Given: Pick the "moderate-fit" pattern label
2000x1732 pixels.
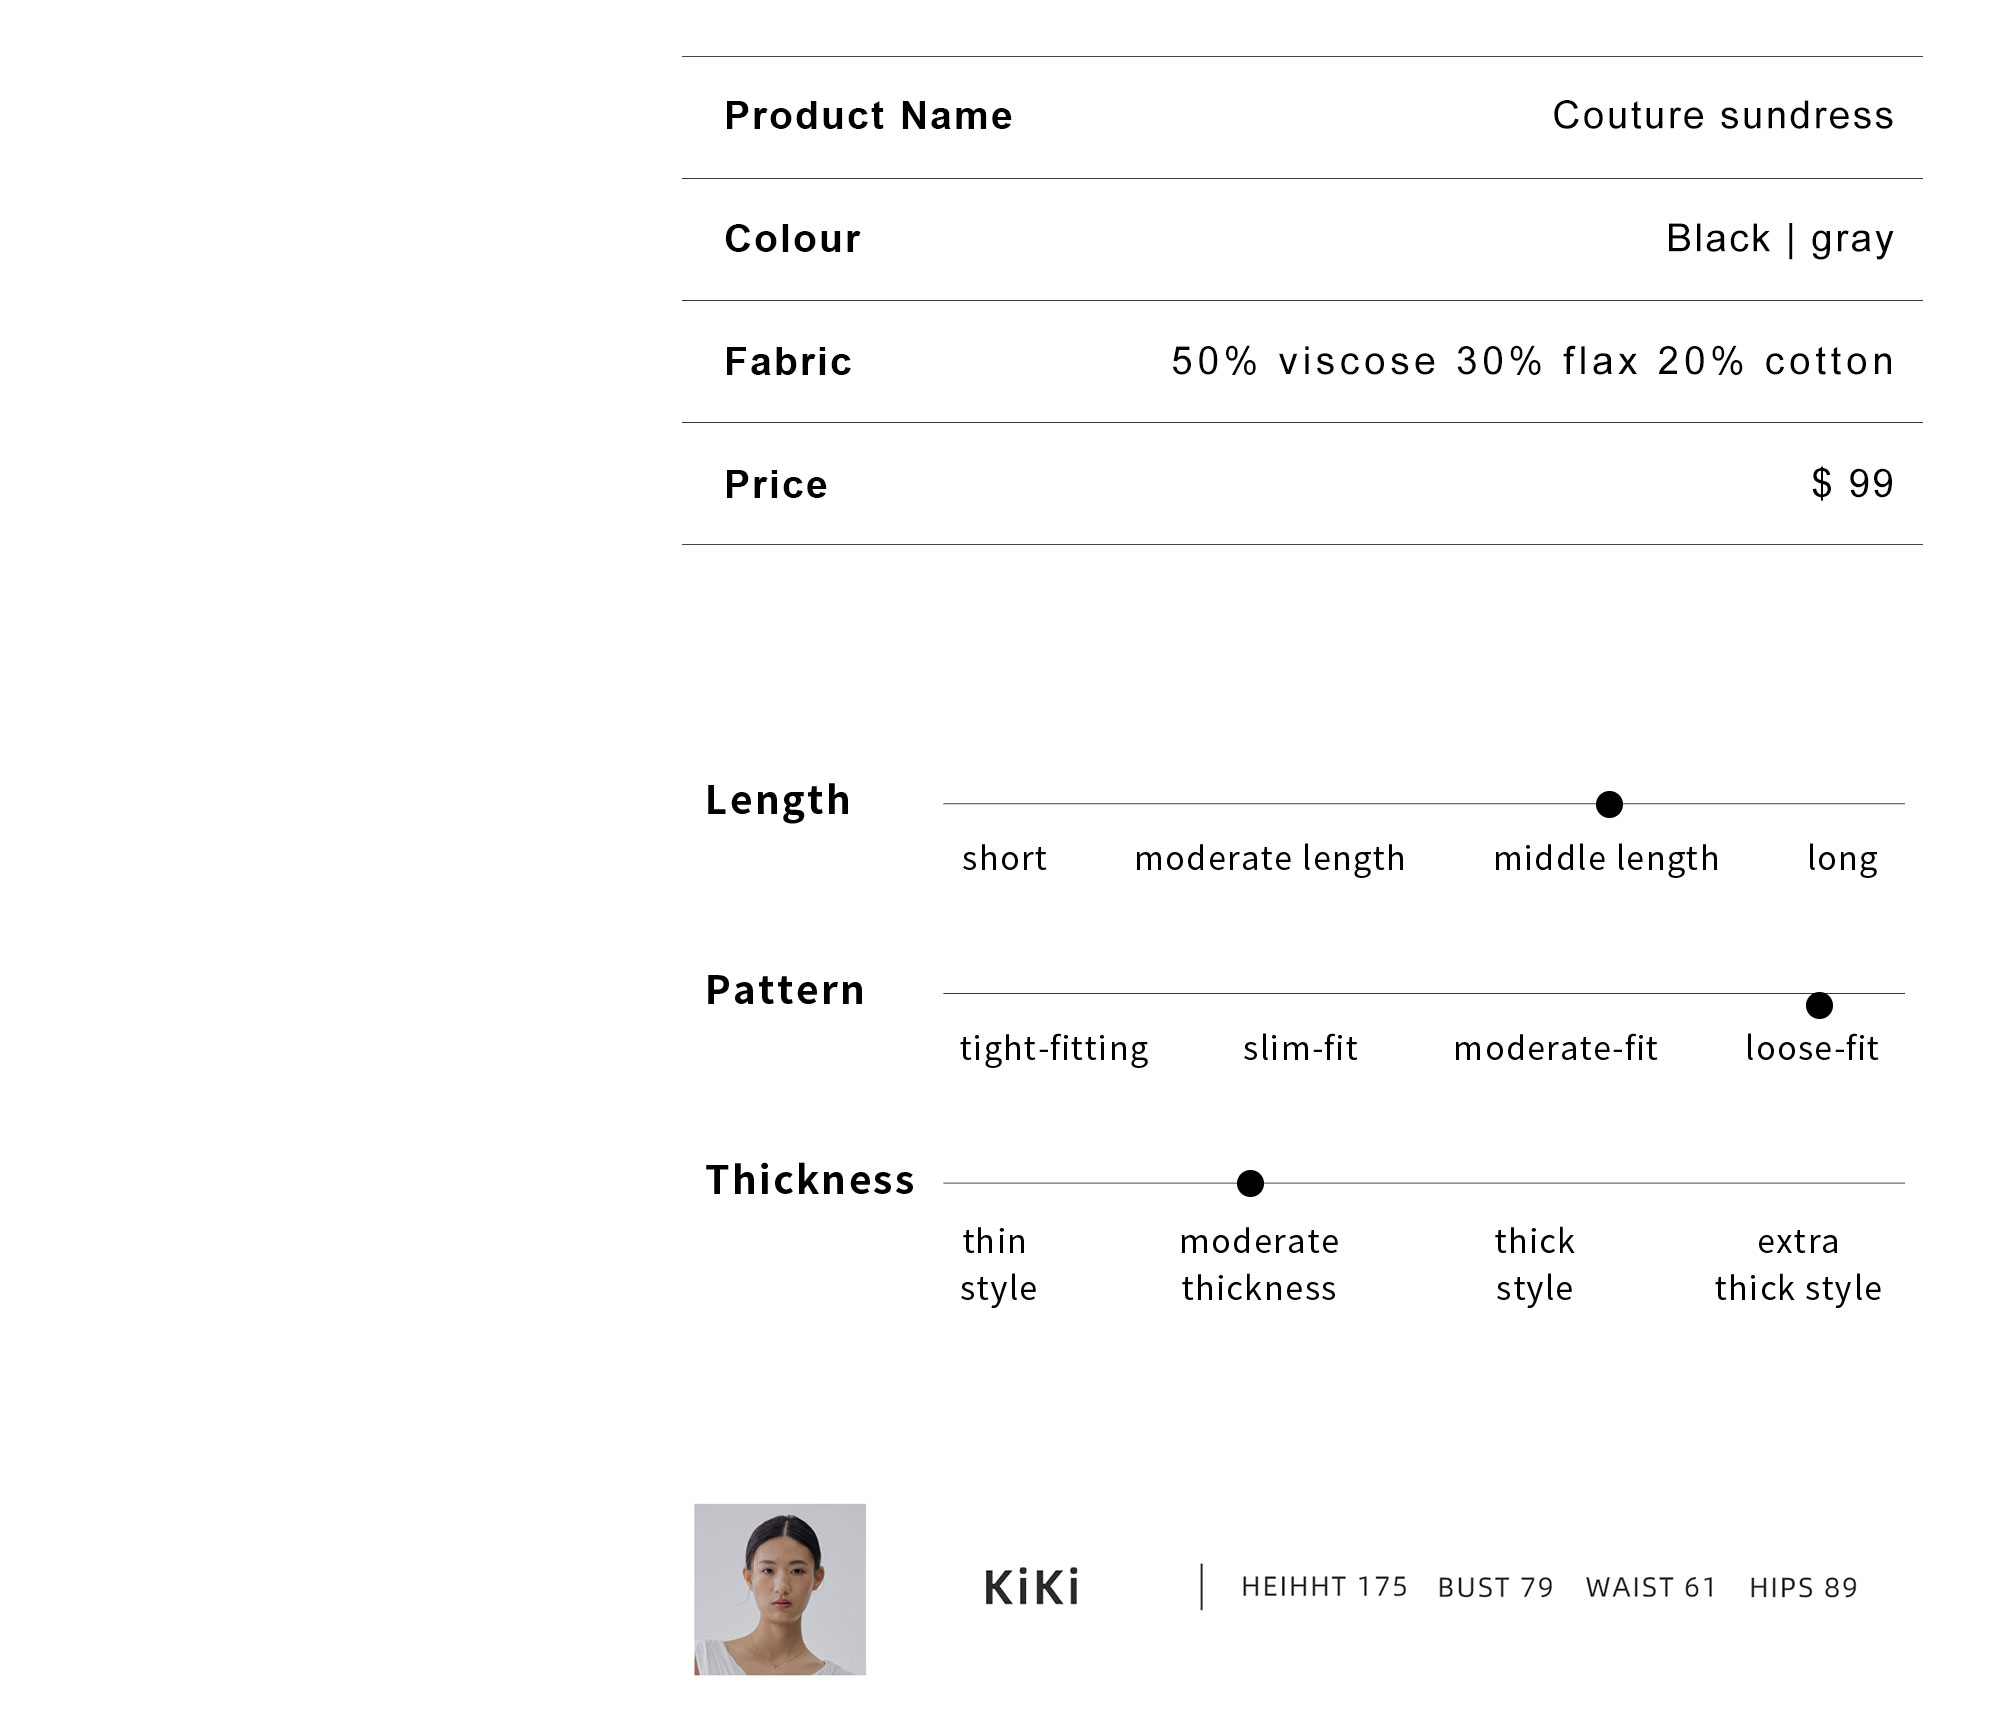Looking at the screenshot, I should coord(1555,1048).
